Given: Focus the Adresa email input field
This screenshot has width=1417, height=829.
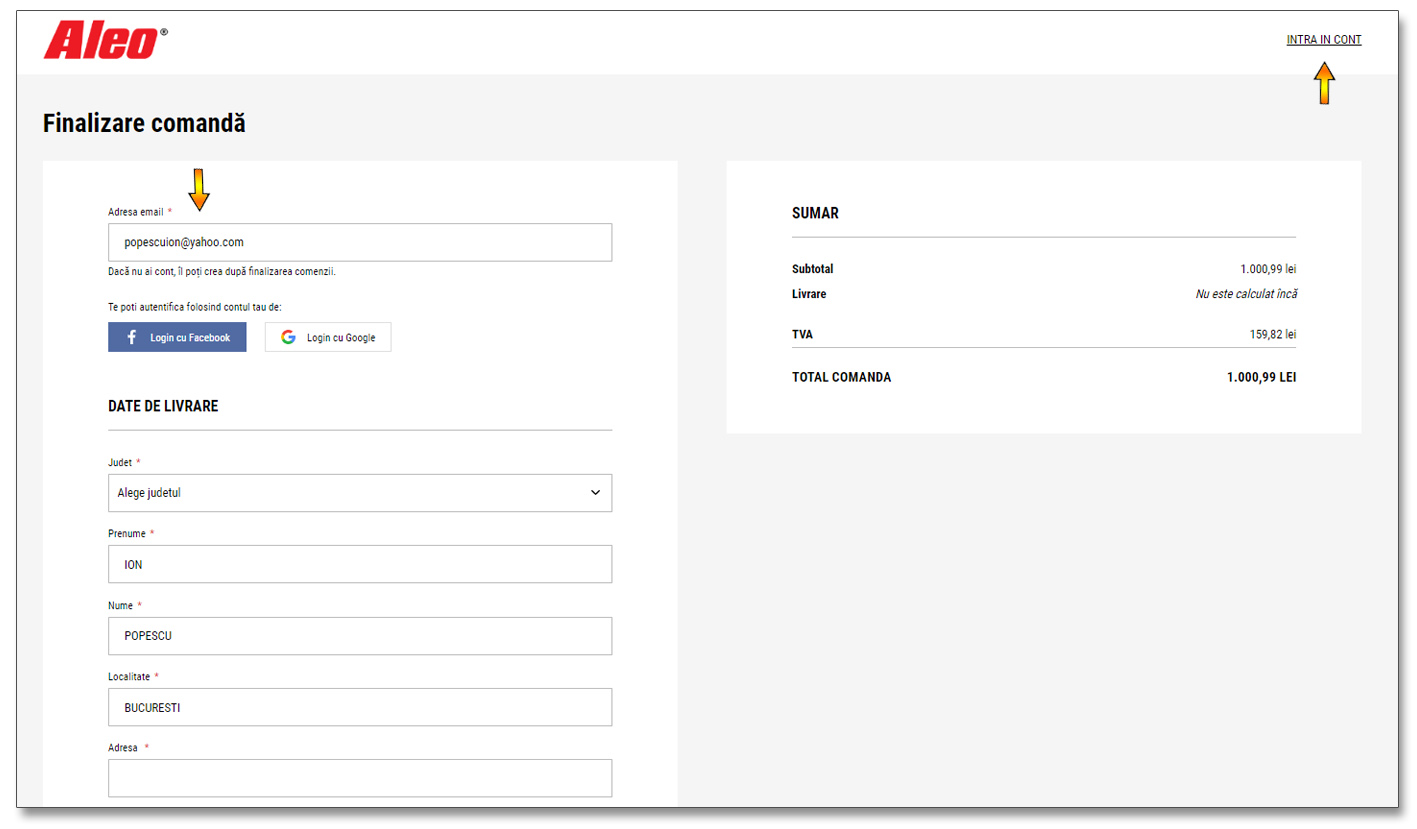Looking at the screenshot, I should pos(359,243).
